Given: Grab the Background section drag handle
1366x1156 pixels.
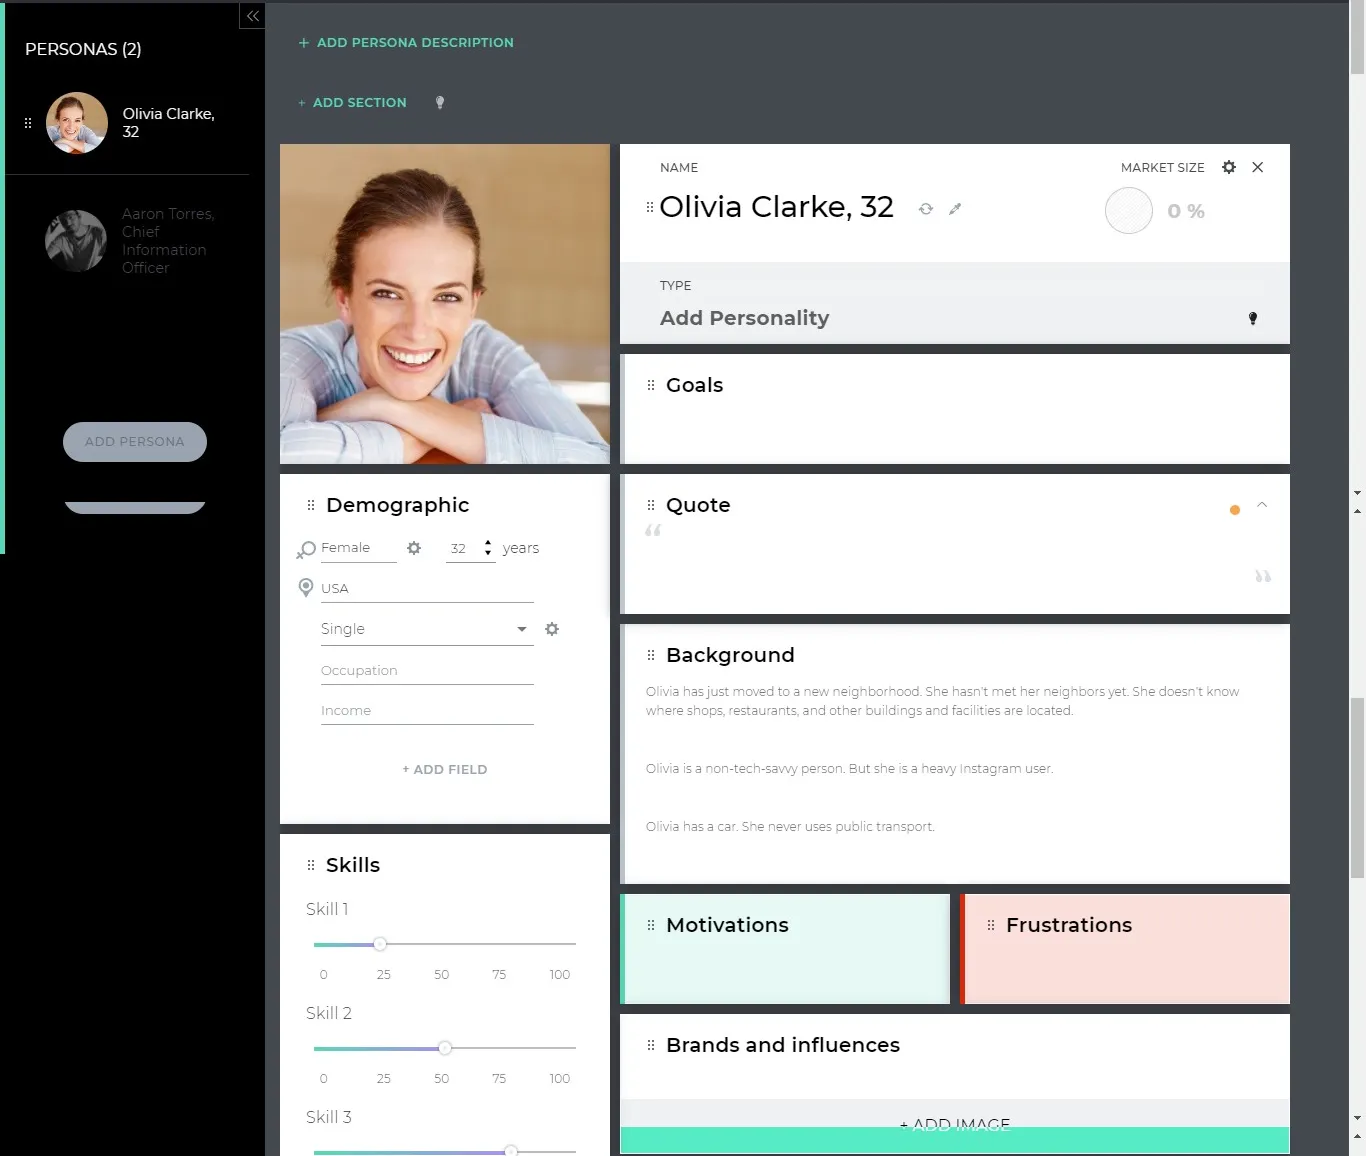Looking at the screenshot, I should (651, 655).
